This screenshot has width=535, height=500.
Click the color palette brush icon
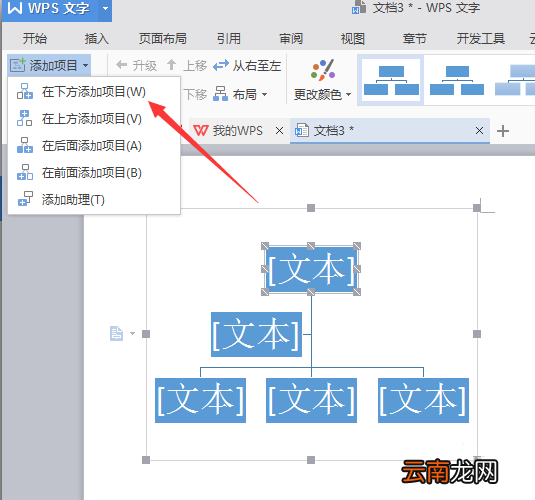pyautogui.click(x=323, y=70)
